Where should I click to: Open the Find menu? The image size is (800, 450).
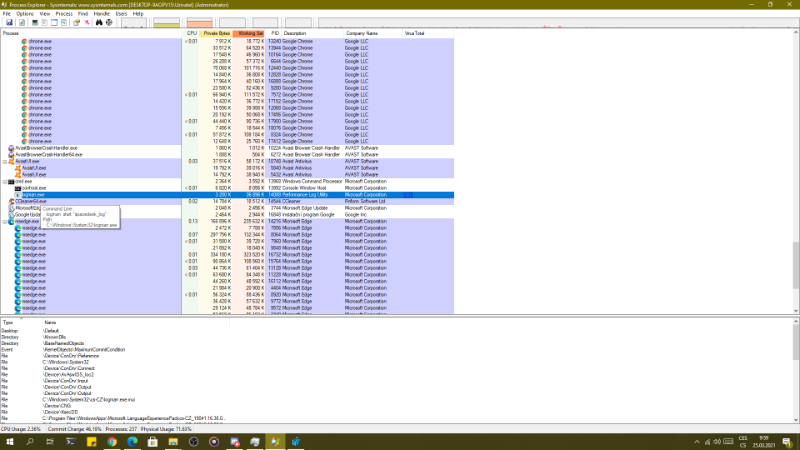(83, 14)
